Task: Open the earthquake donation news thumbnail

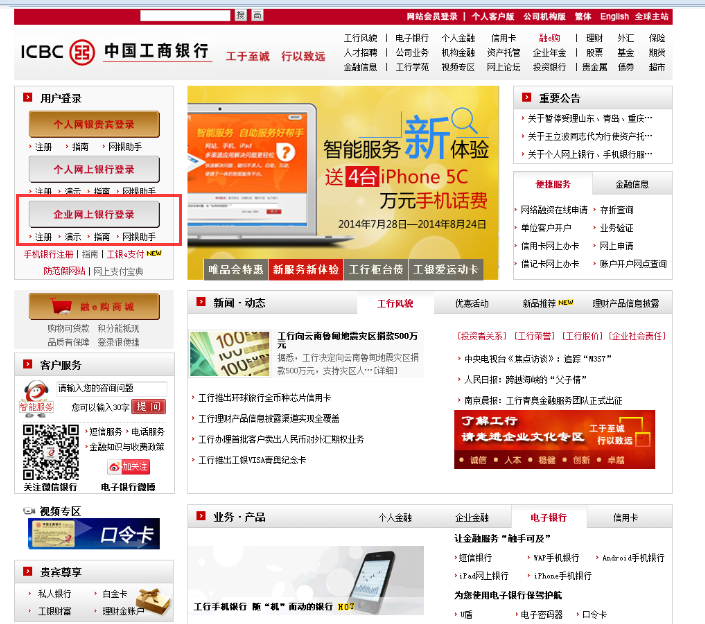Action: point(230,354)
